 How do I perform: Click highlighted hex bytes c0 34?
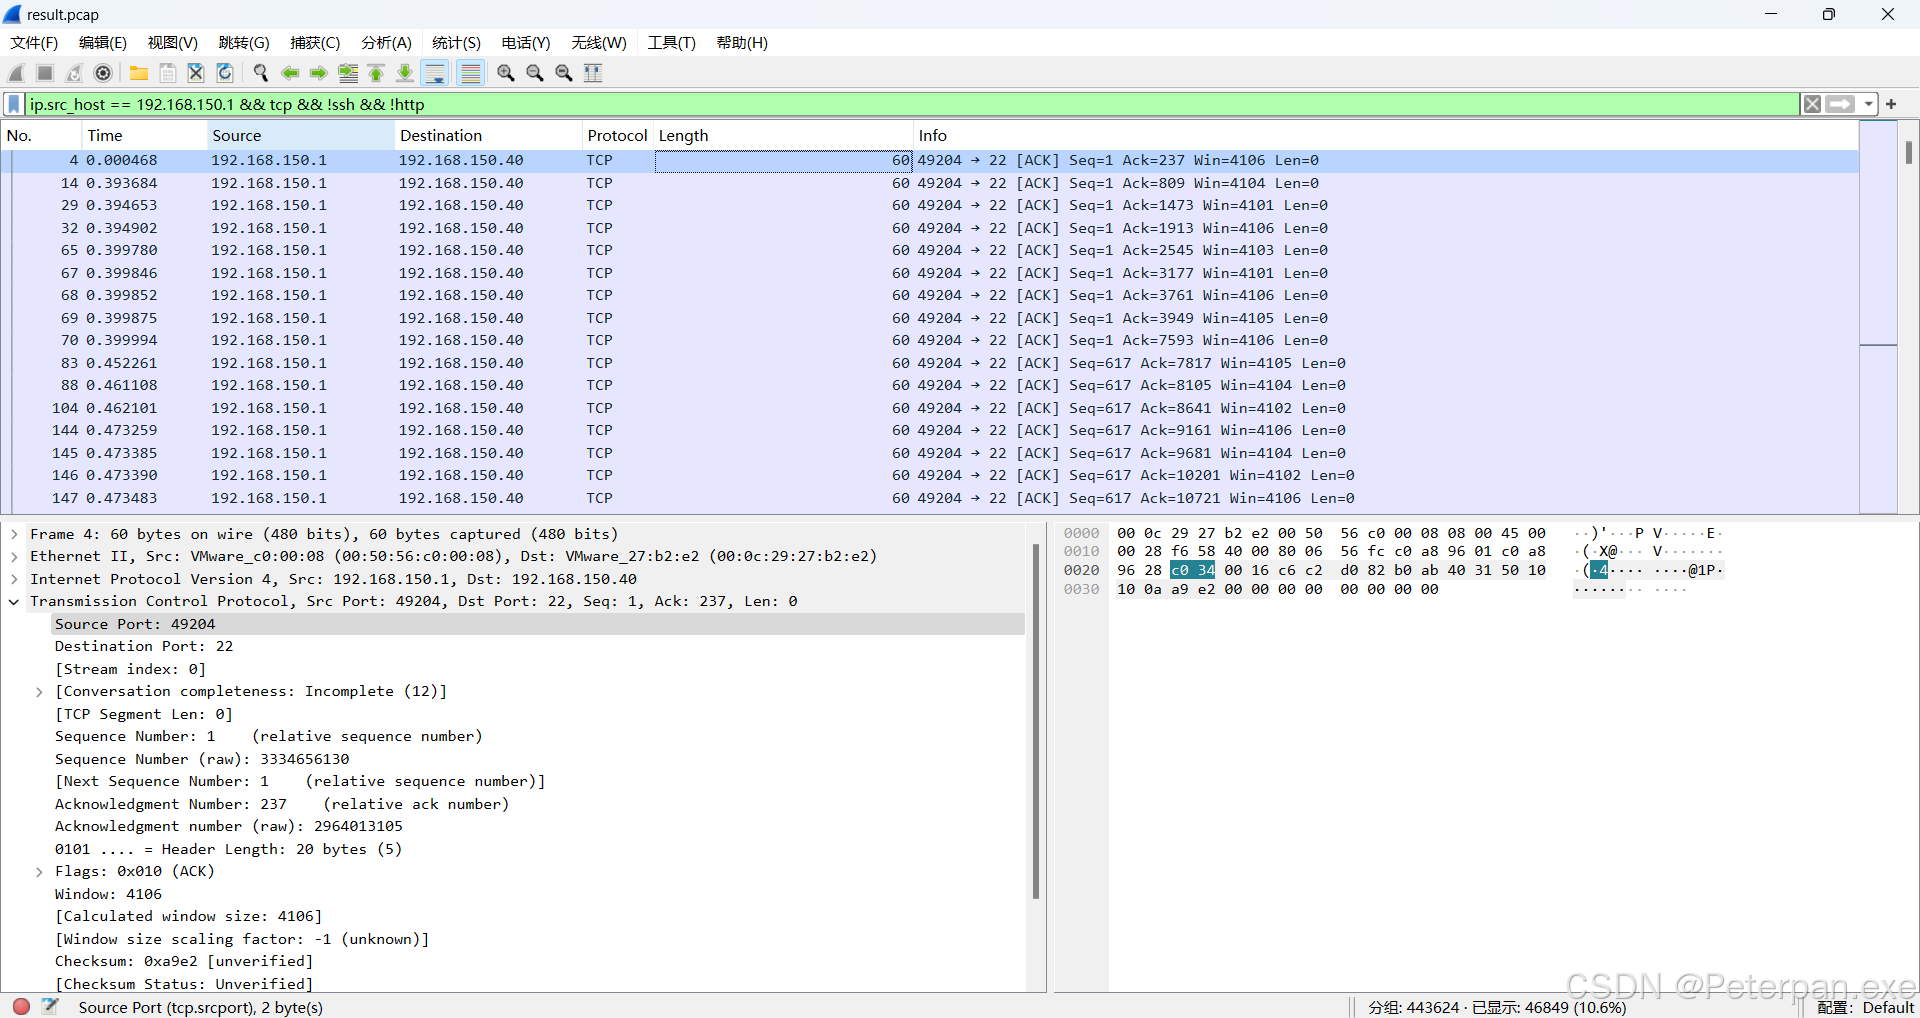coord(1193,570)
